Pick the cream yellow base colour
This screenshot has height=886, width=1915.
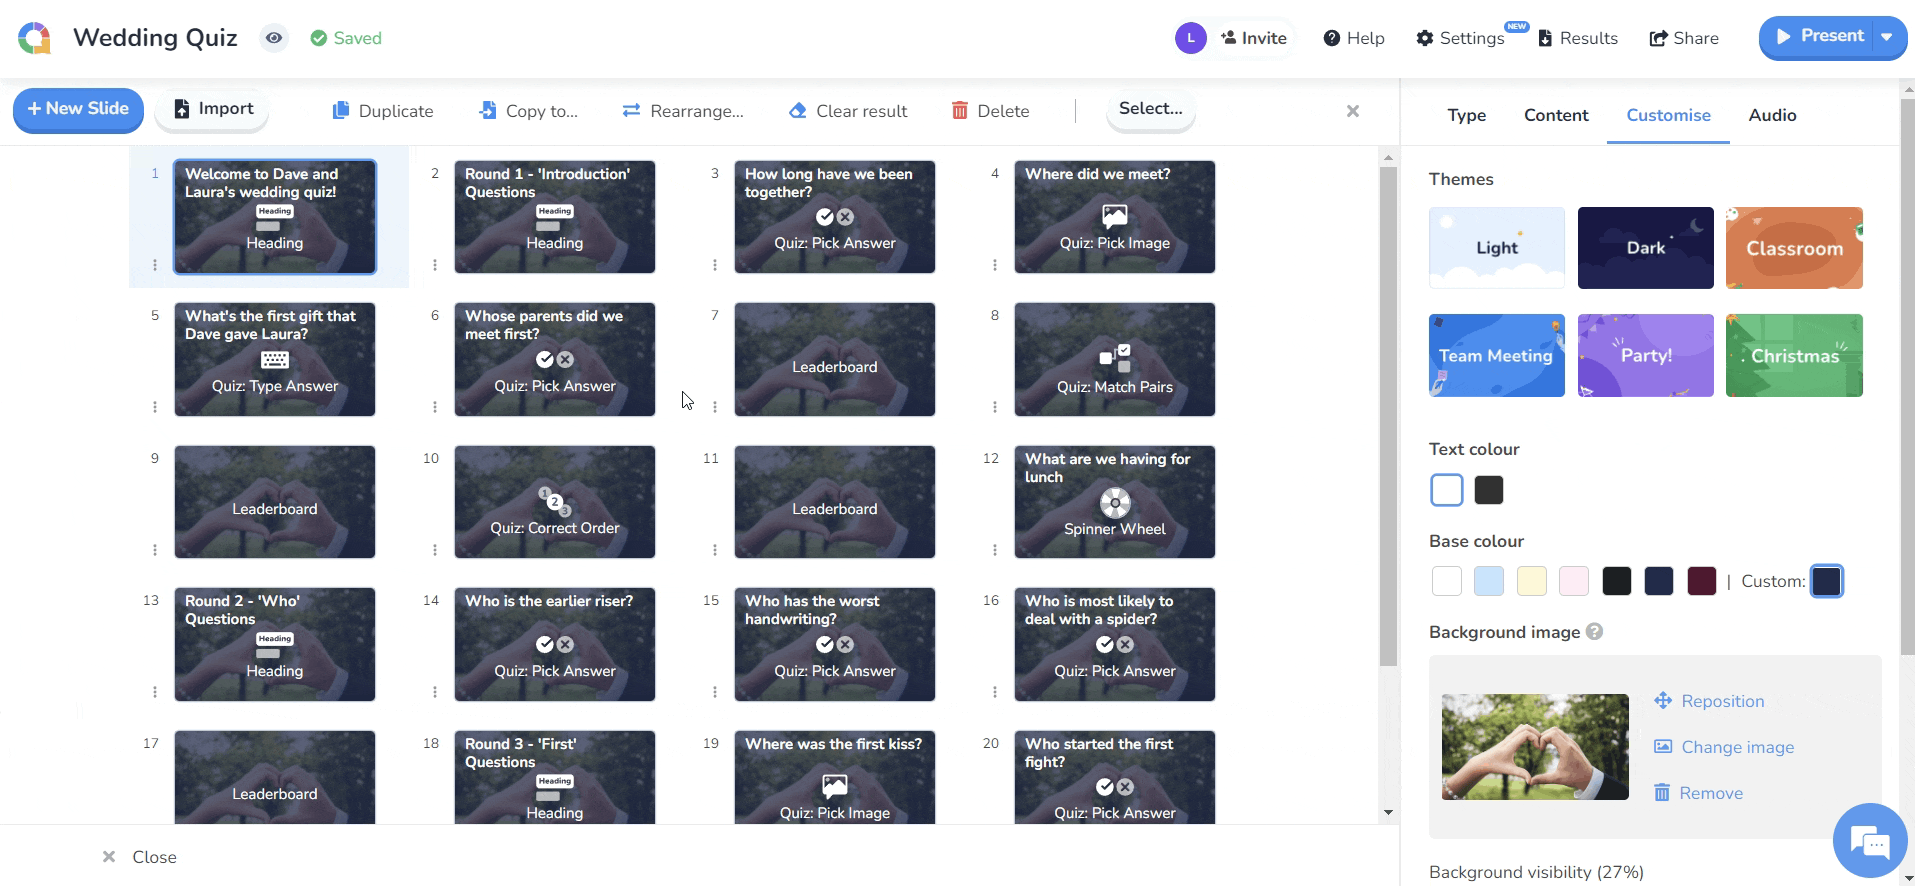[x=1532, y=581]
